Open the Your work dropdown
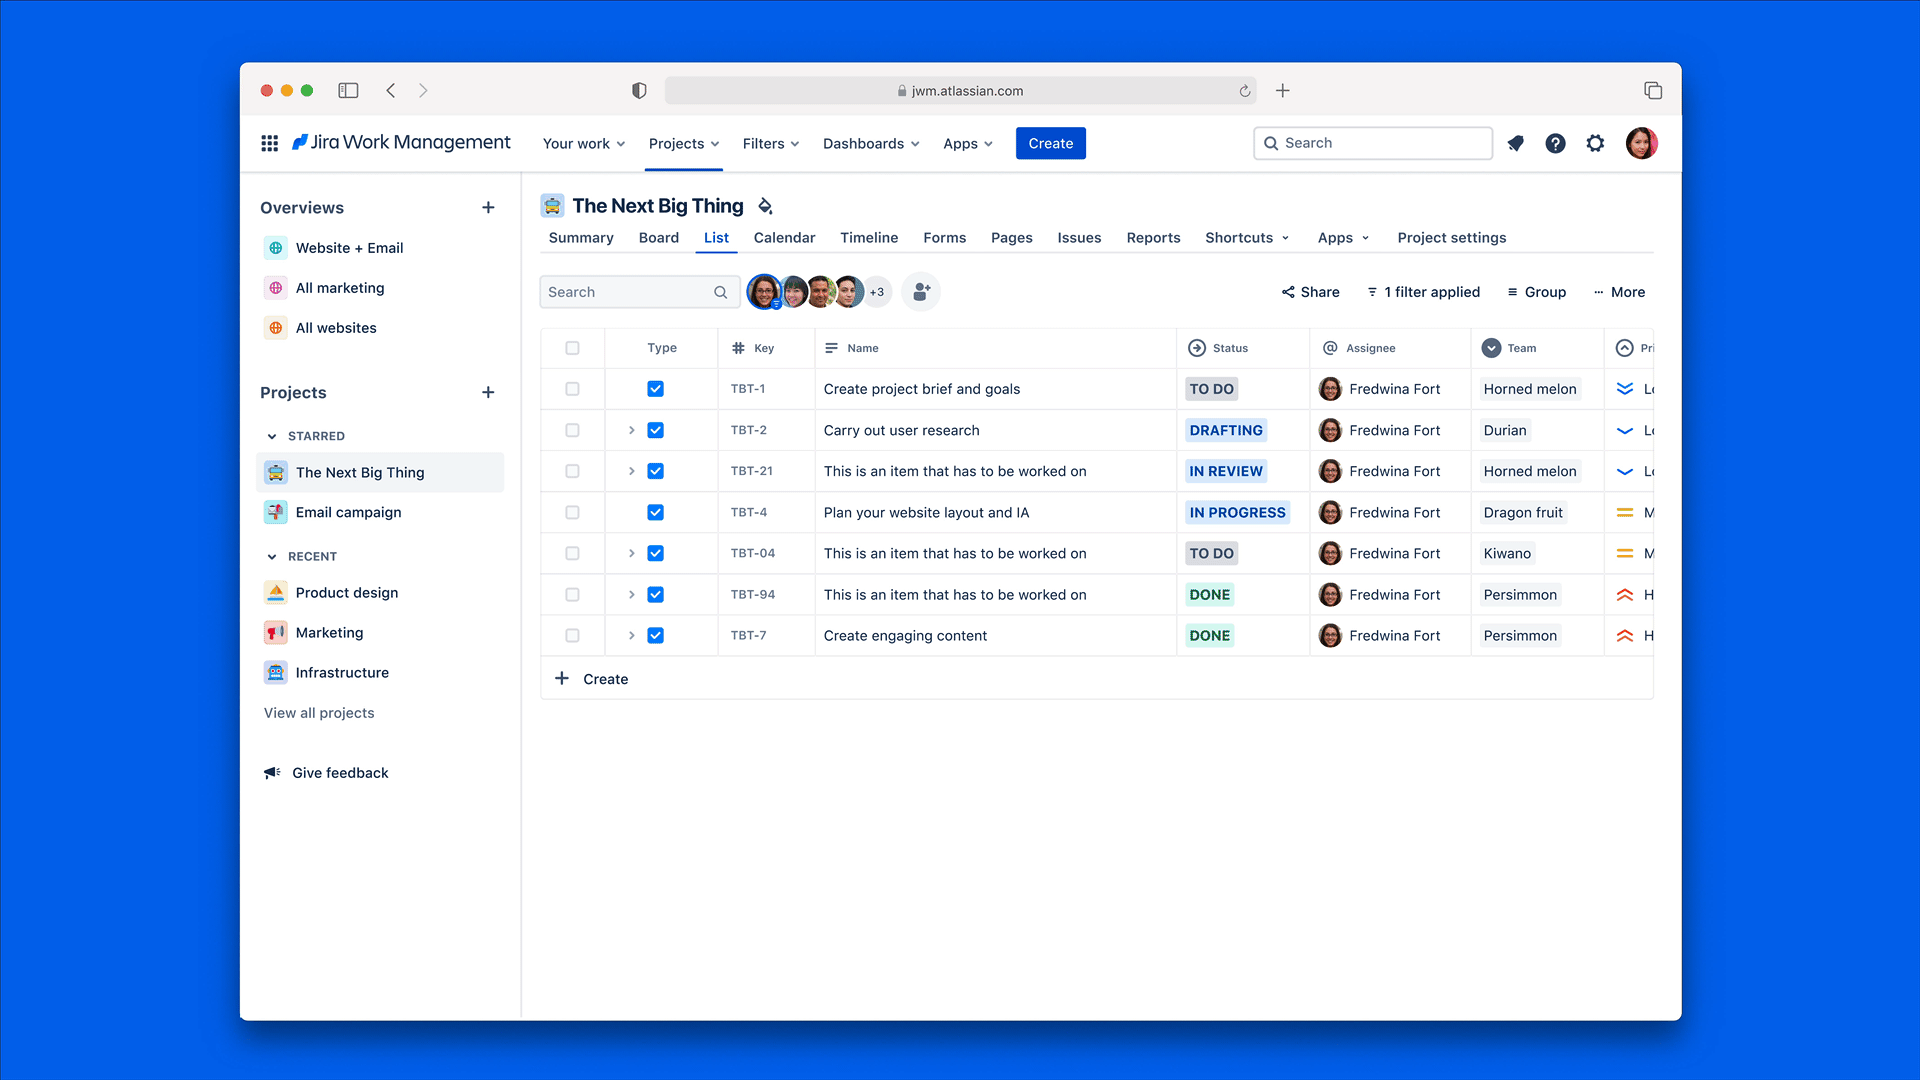1920x1080 pixels. pos(584,143)
